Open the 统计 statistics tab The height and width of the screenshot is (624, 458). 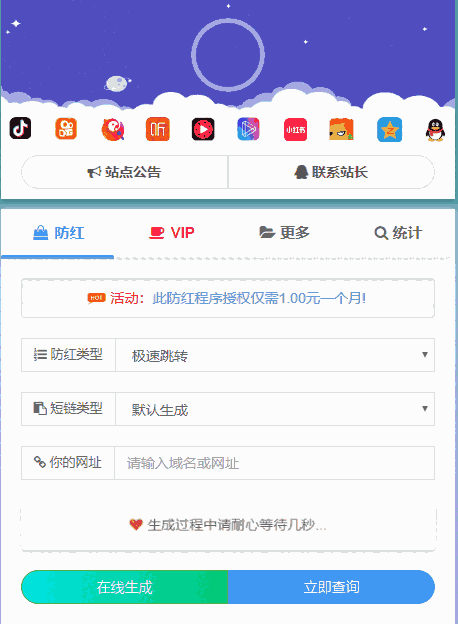click(x=398, y=233)
